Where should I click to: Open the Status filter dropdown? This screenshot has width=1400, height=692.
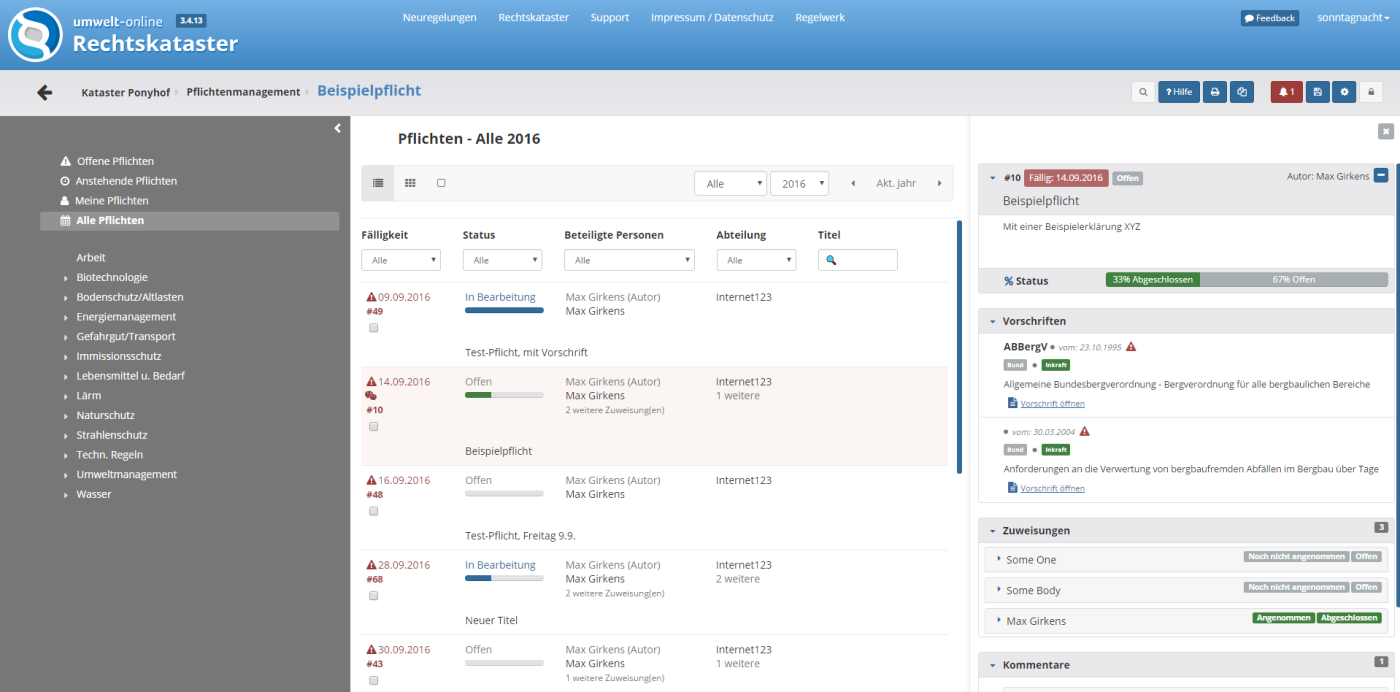point(502,260)
